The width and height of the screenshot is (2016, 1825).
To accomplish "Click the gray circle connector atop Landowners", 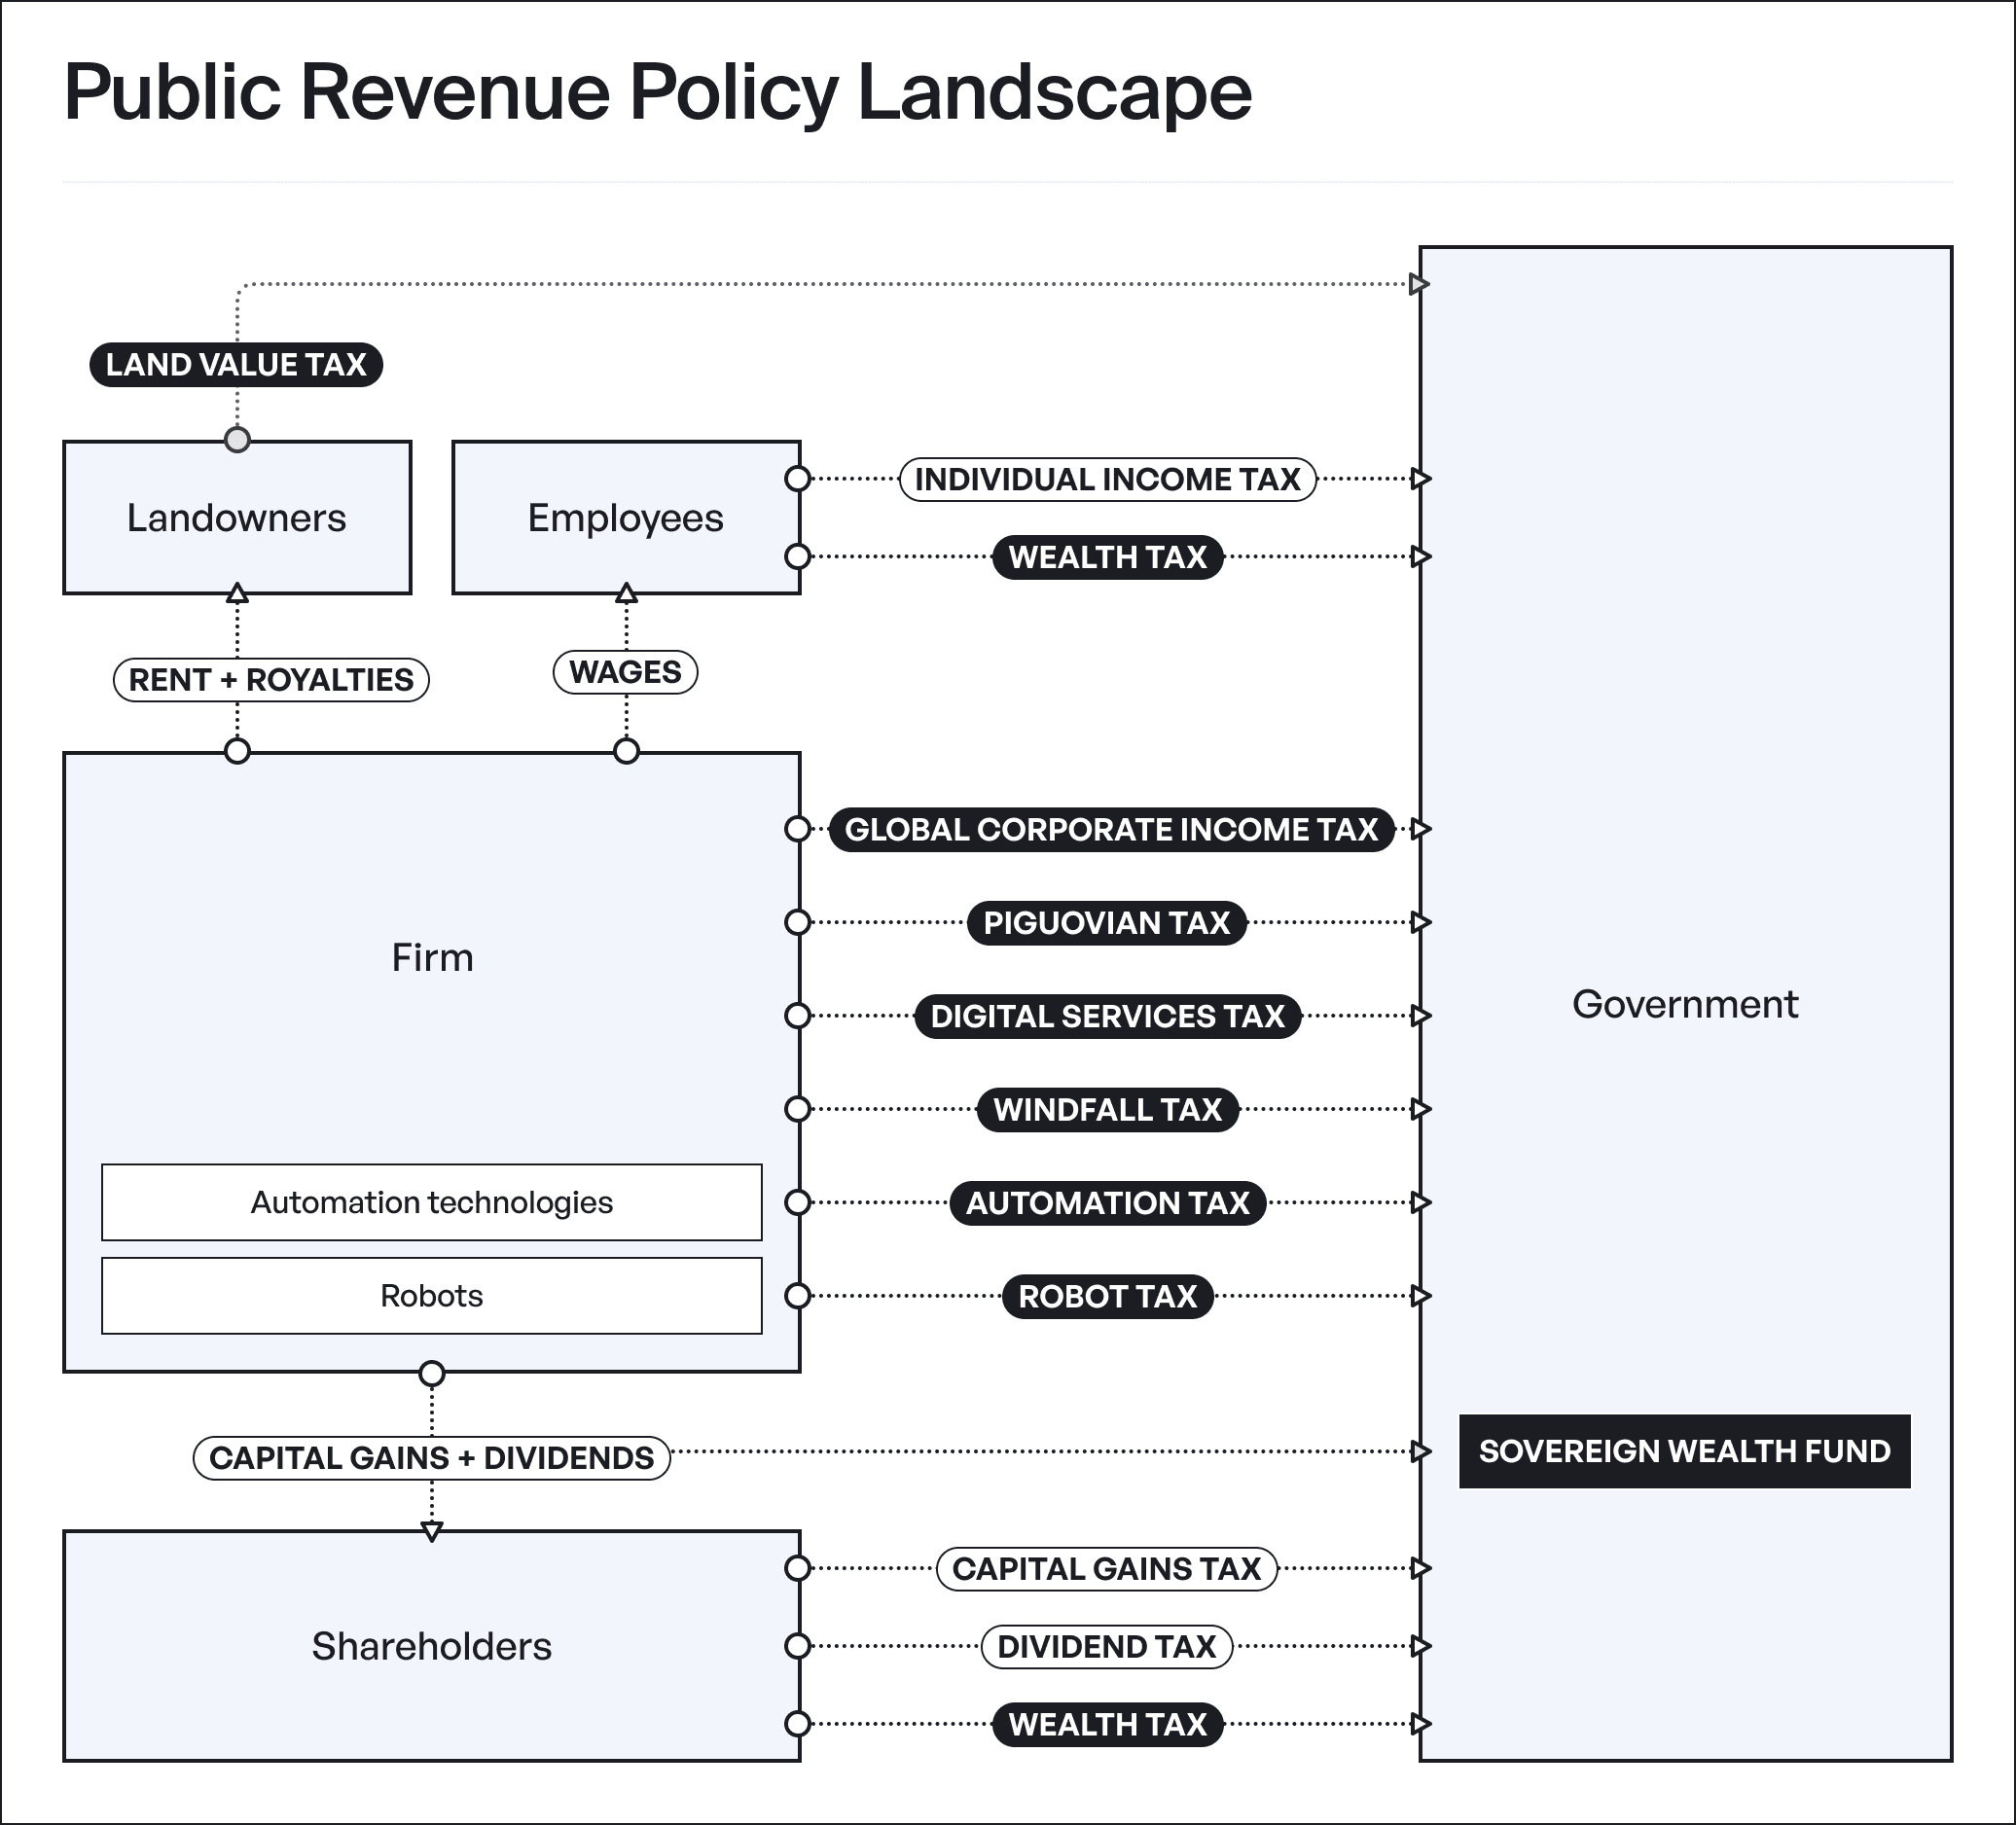I will tap(237, 440).
